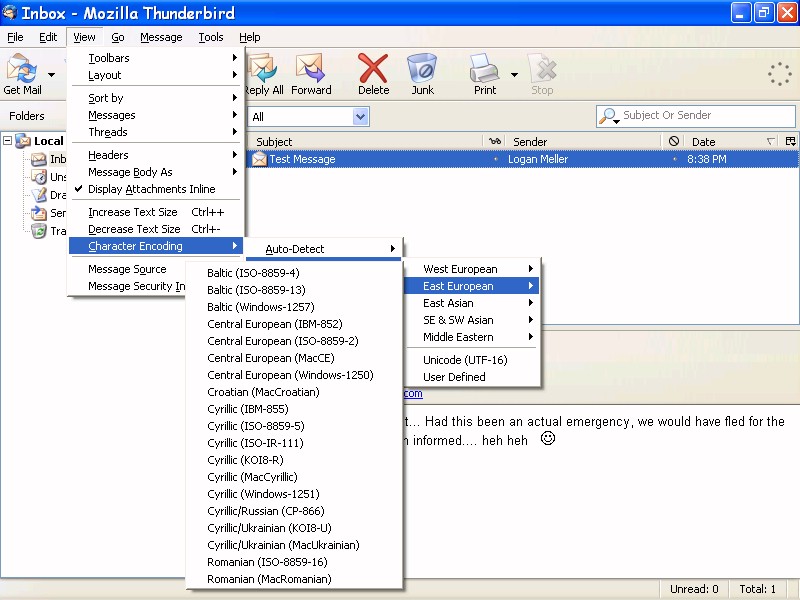Open the Go menu

point(118,37)
